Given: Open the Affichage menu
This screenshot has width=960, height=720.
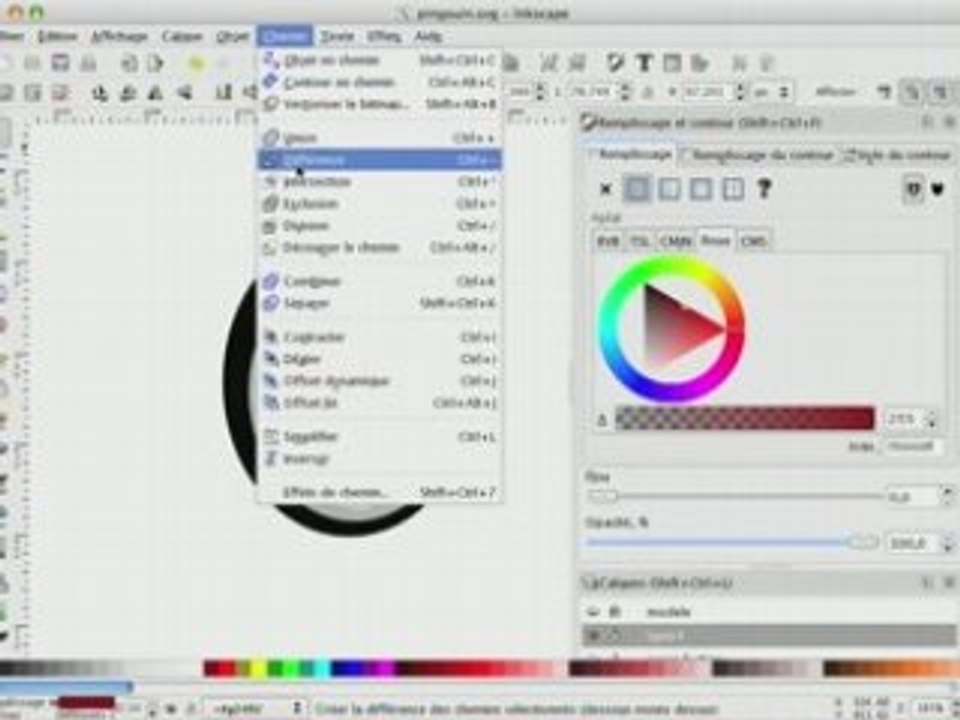Looking at the screenshot, I should 119,36.
